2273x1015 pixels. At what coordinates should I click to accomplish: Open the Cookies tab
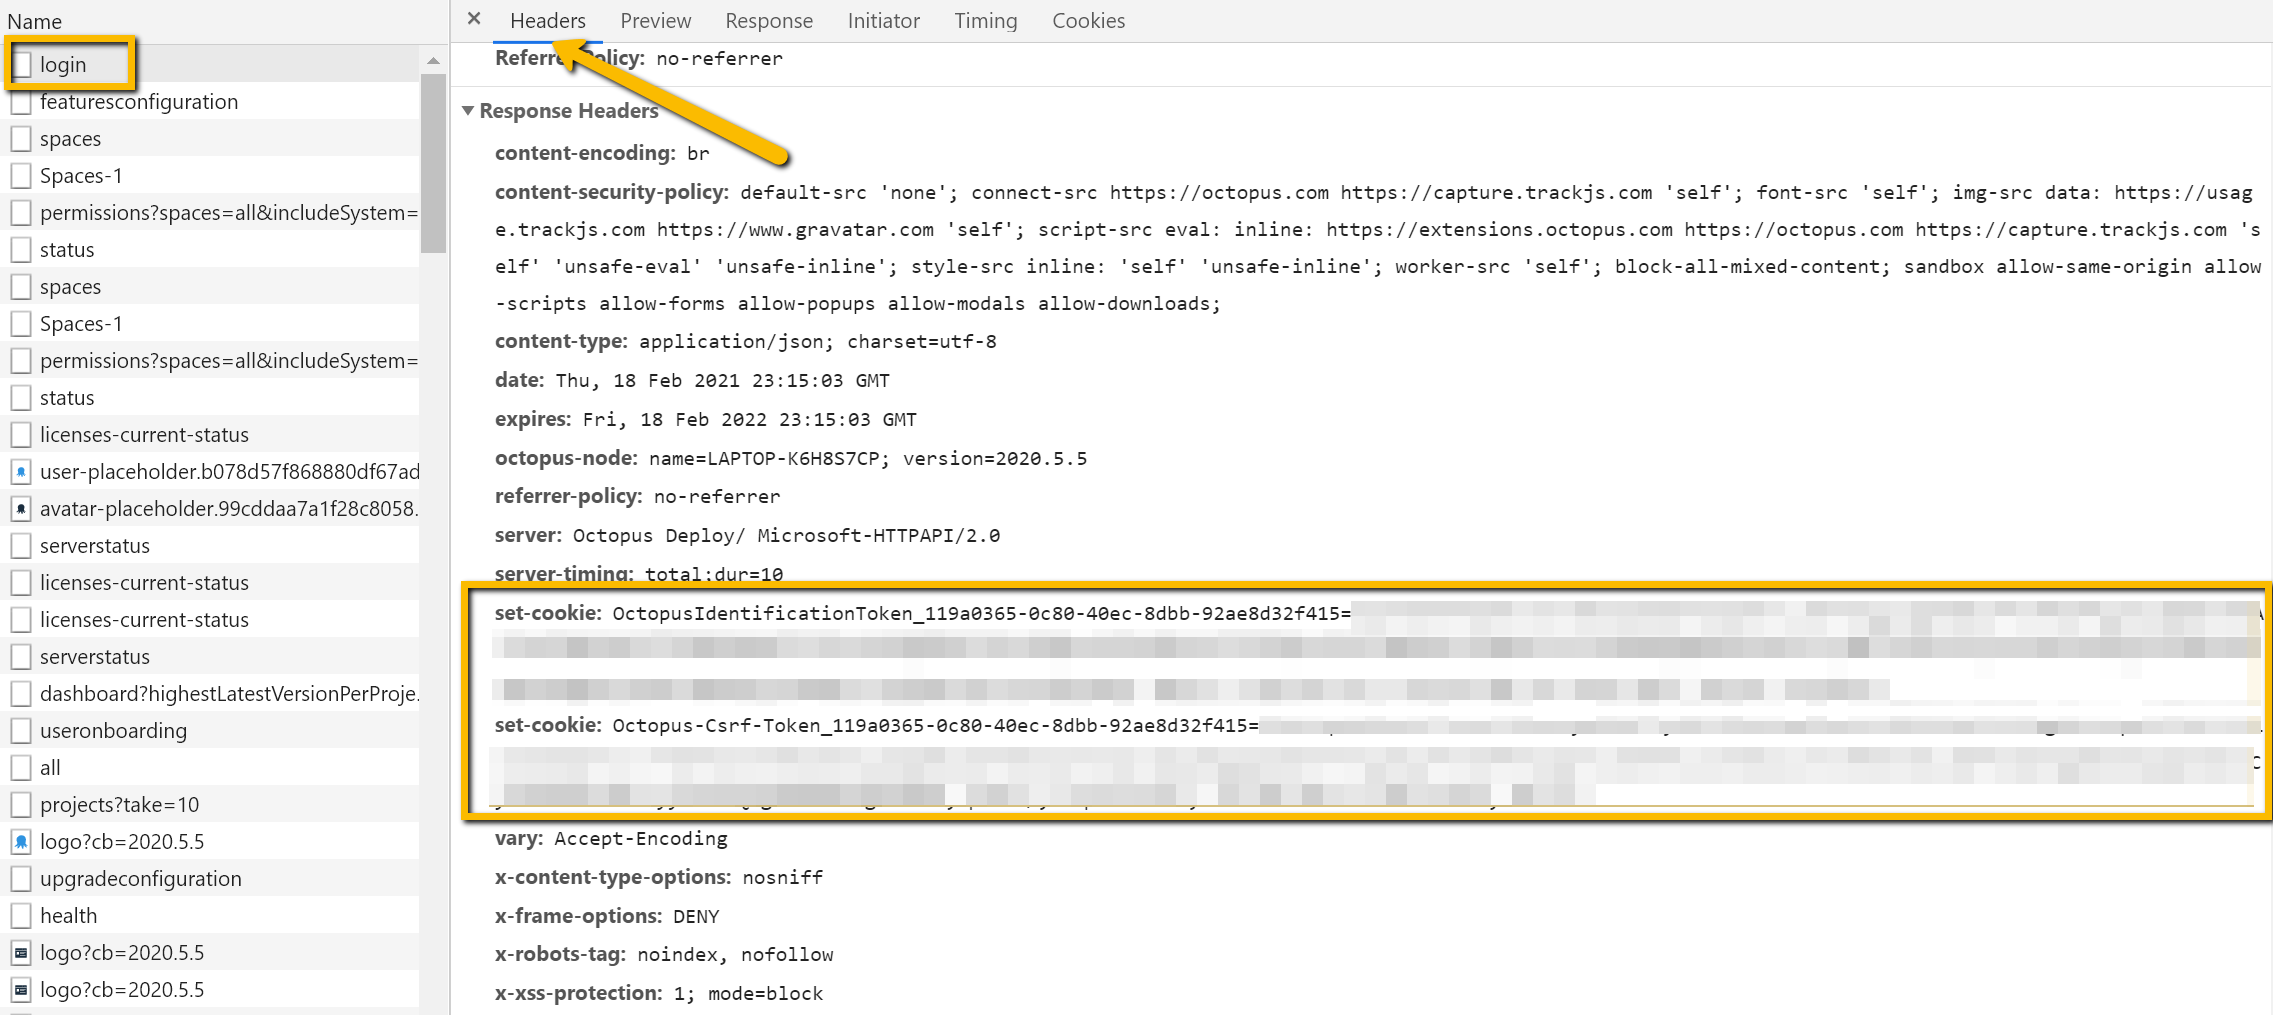click(x=1087, y=20)
